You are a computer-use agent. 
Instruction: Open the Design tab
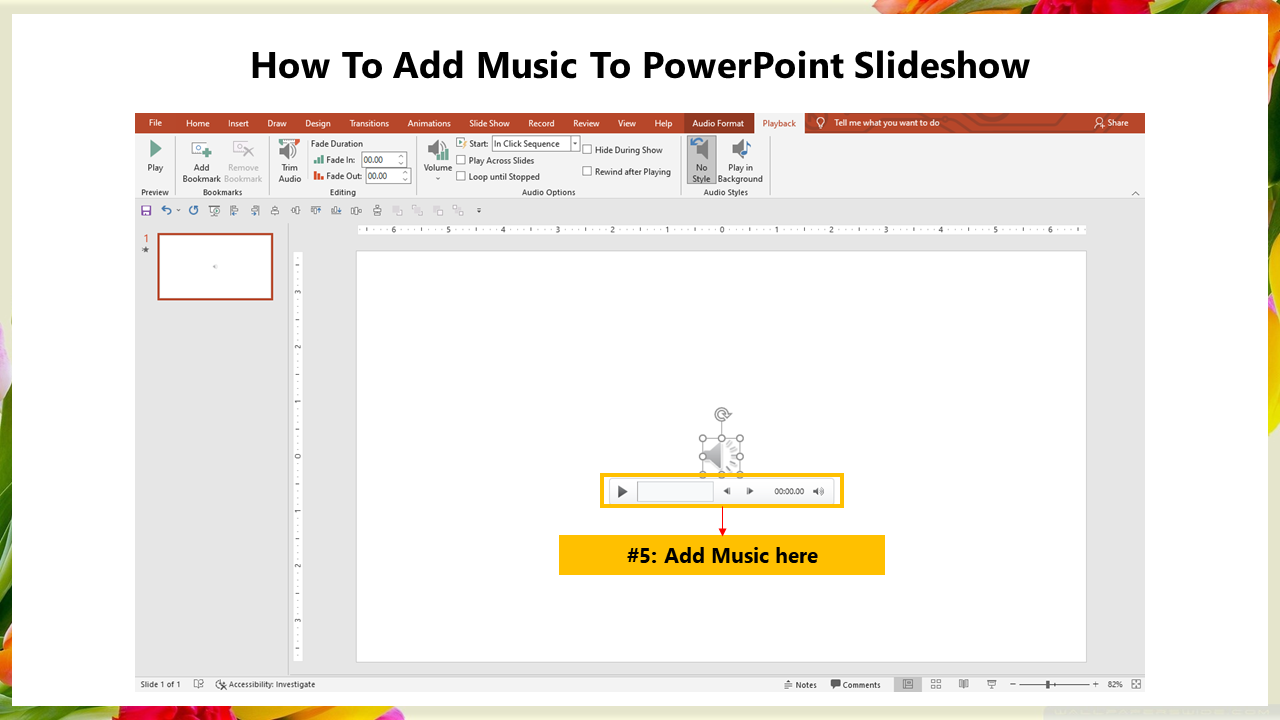click(318, 123)
